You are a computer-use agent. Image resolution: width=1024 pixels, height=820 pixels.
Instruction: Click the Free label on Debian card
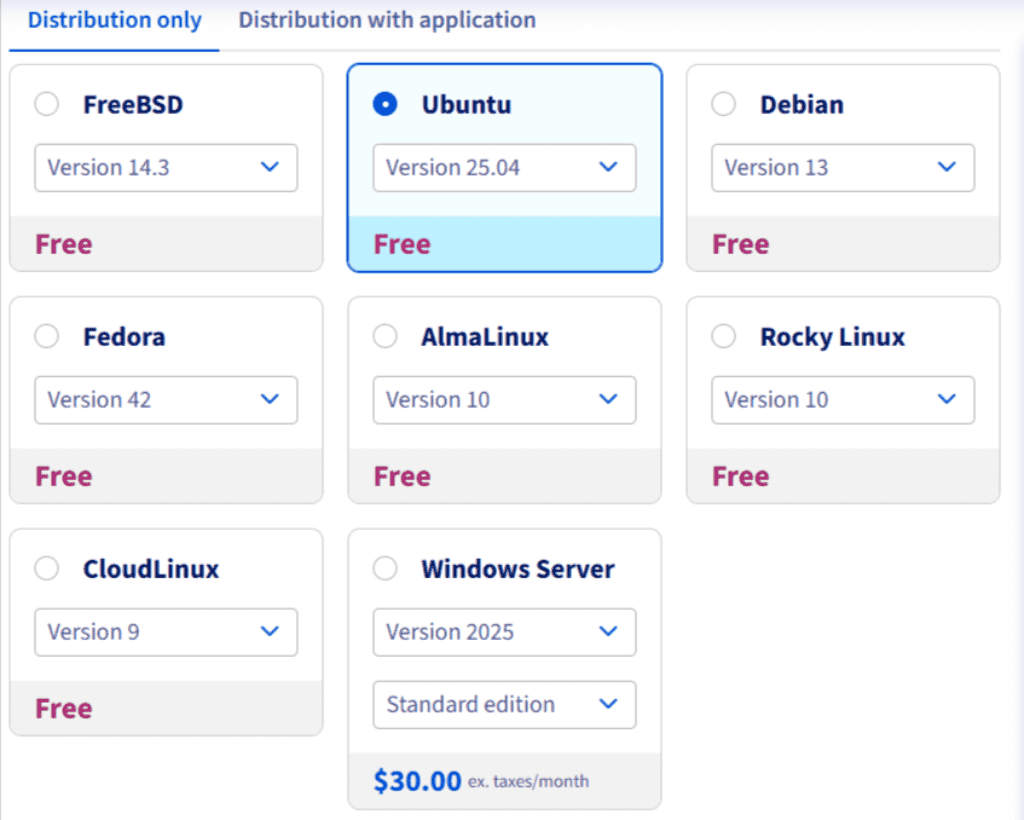click(x=741, y=244)
